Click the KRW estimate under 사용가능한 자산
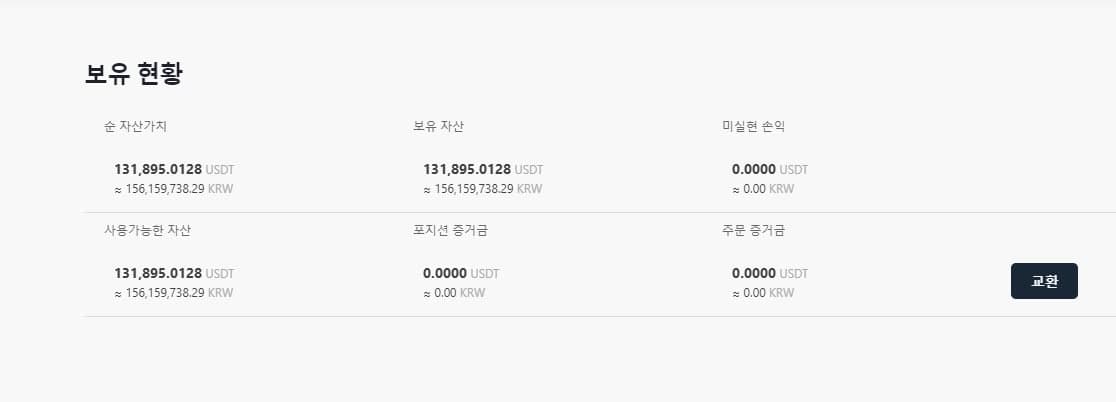Image resolution: width=1116 pixels, height=402 pixels. 174,293
